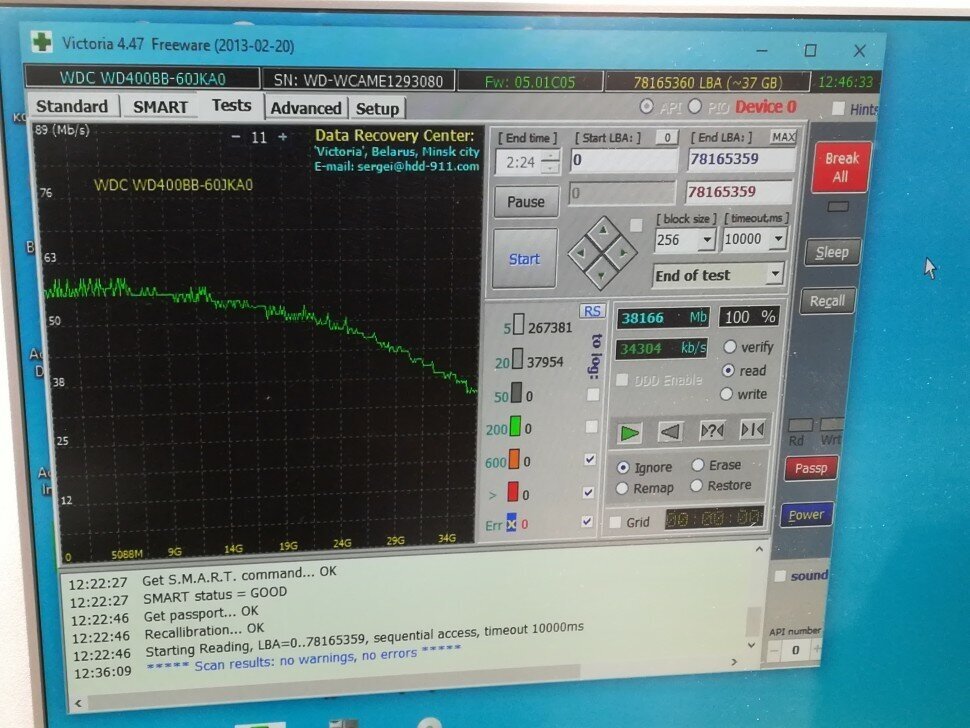
Task: Click the MAX button above End LBA
Action: click(x=783, y=137)
